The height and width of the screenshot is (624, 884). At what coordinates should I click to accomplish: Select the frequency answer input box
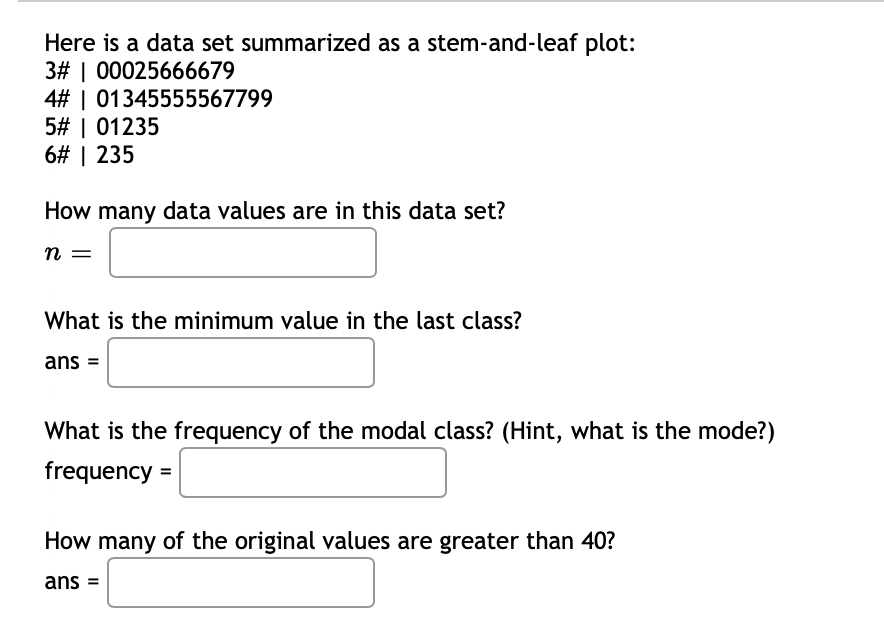tap(312, 472)
